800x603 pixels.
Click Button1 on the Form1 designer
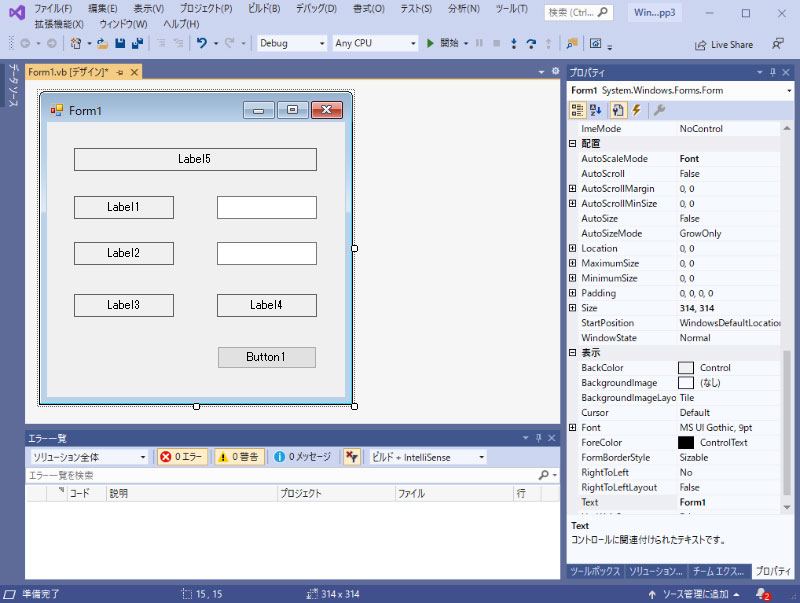point(266,357)
